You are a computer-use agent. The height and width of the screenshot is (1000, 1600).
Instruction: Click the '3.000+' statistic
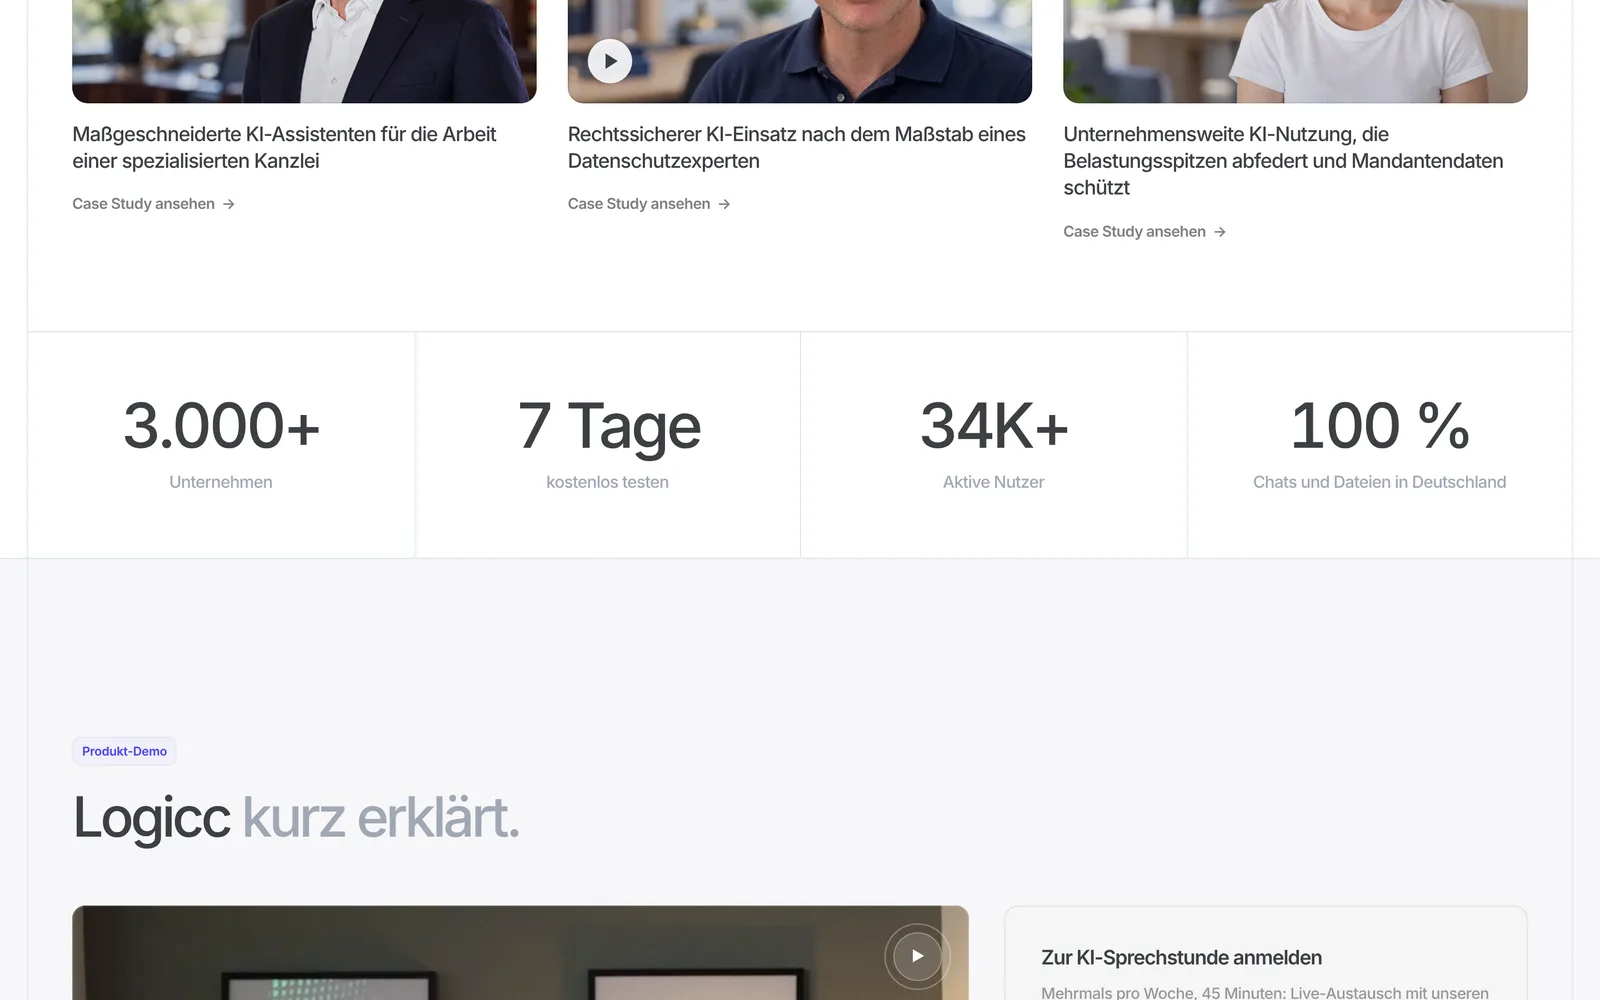click(x=221, y=426)
